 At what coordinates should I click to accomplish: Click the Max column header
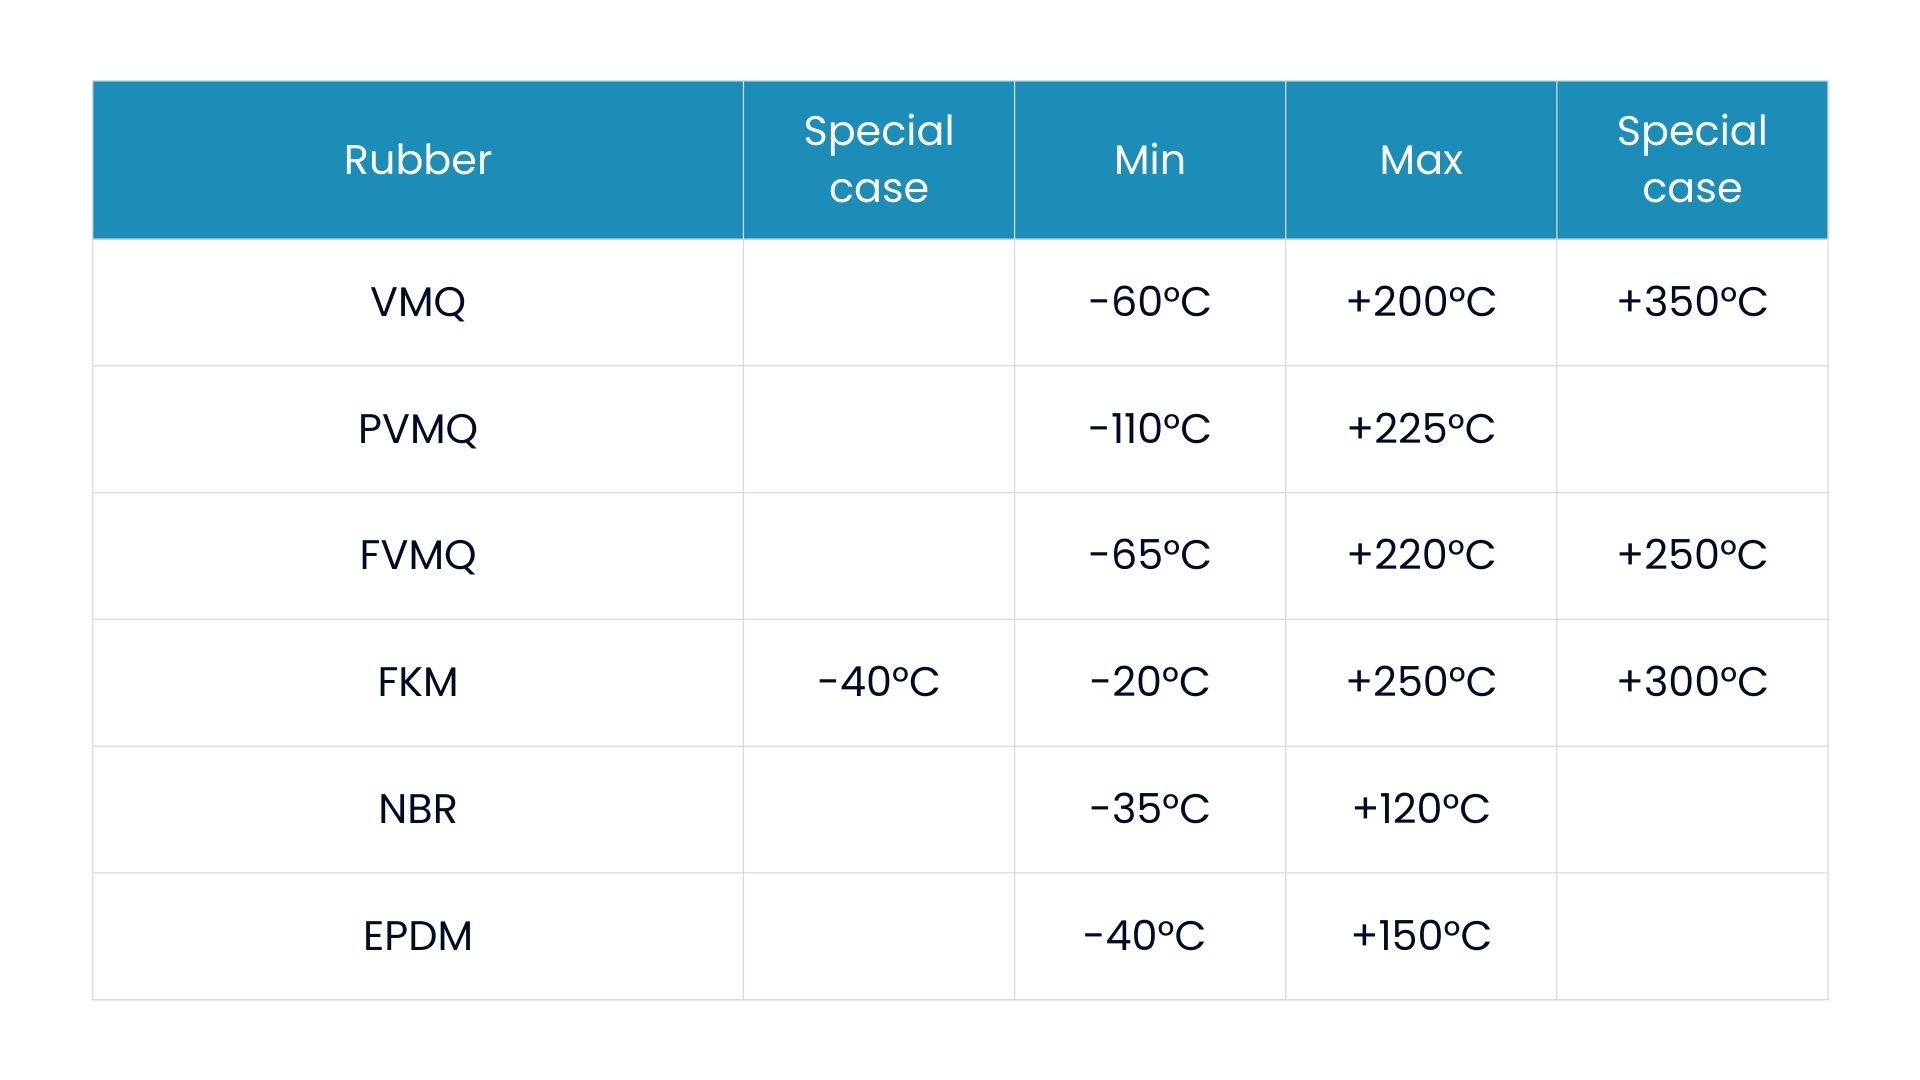tap(1420, 160)
